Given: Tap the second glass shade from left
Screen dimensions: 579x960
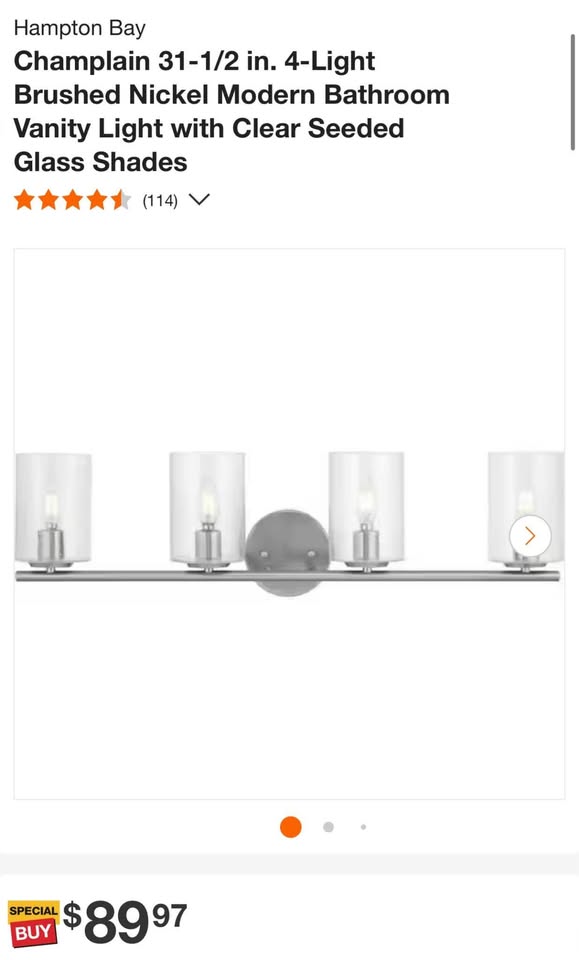Looking at the screenshot, I should coord(207,508).
